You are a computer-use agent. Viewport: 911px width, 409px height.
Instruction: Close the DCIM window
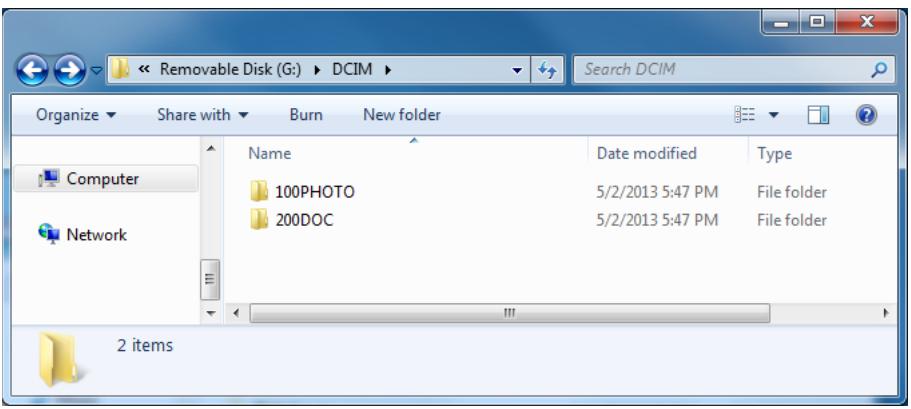click(x=866, y=23)
